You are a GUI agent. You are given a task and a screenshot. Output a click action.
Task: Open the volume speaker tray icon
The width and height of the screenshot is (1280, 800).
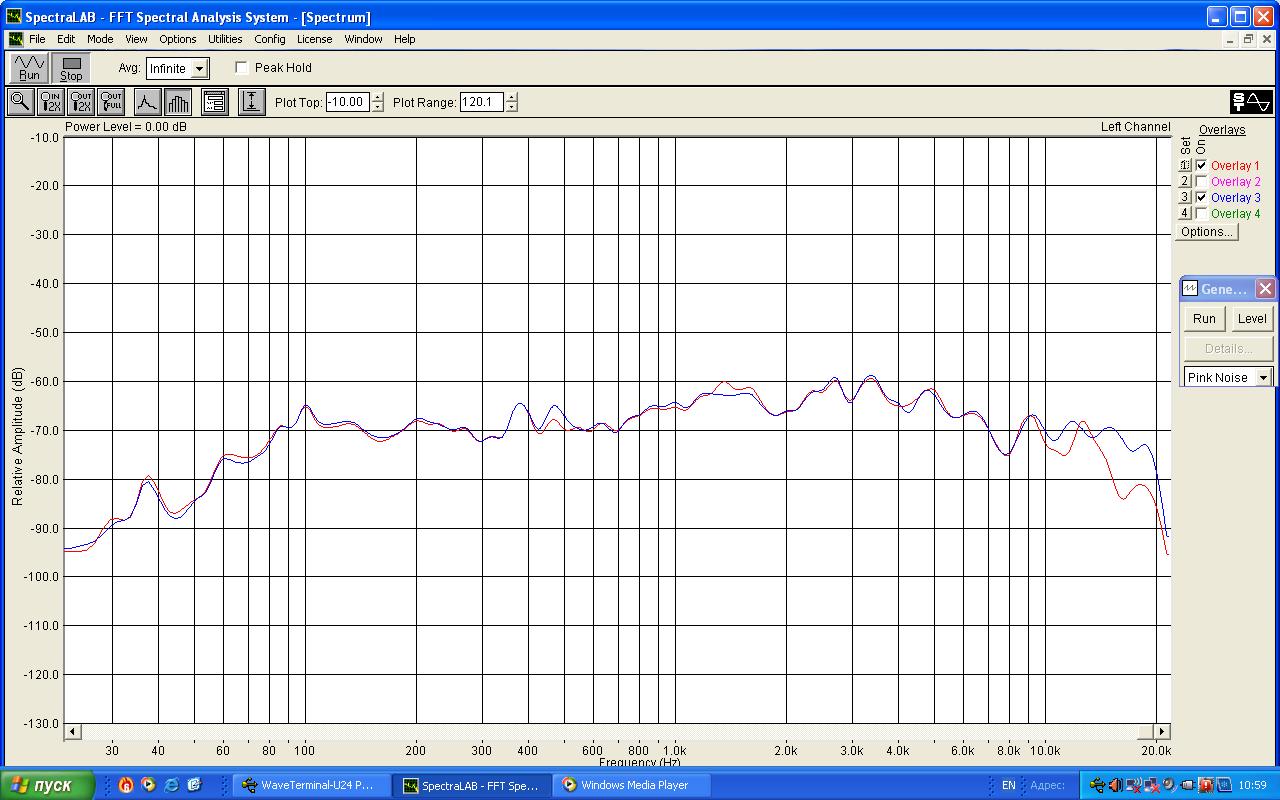(1116, 785)
